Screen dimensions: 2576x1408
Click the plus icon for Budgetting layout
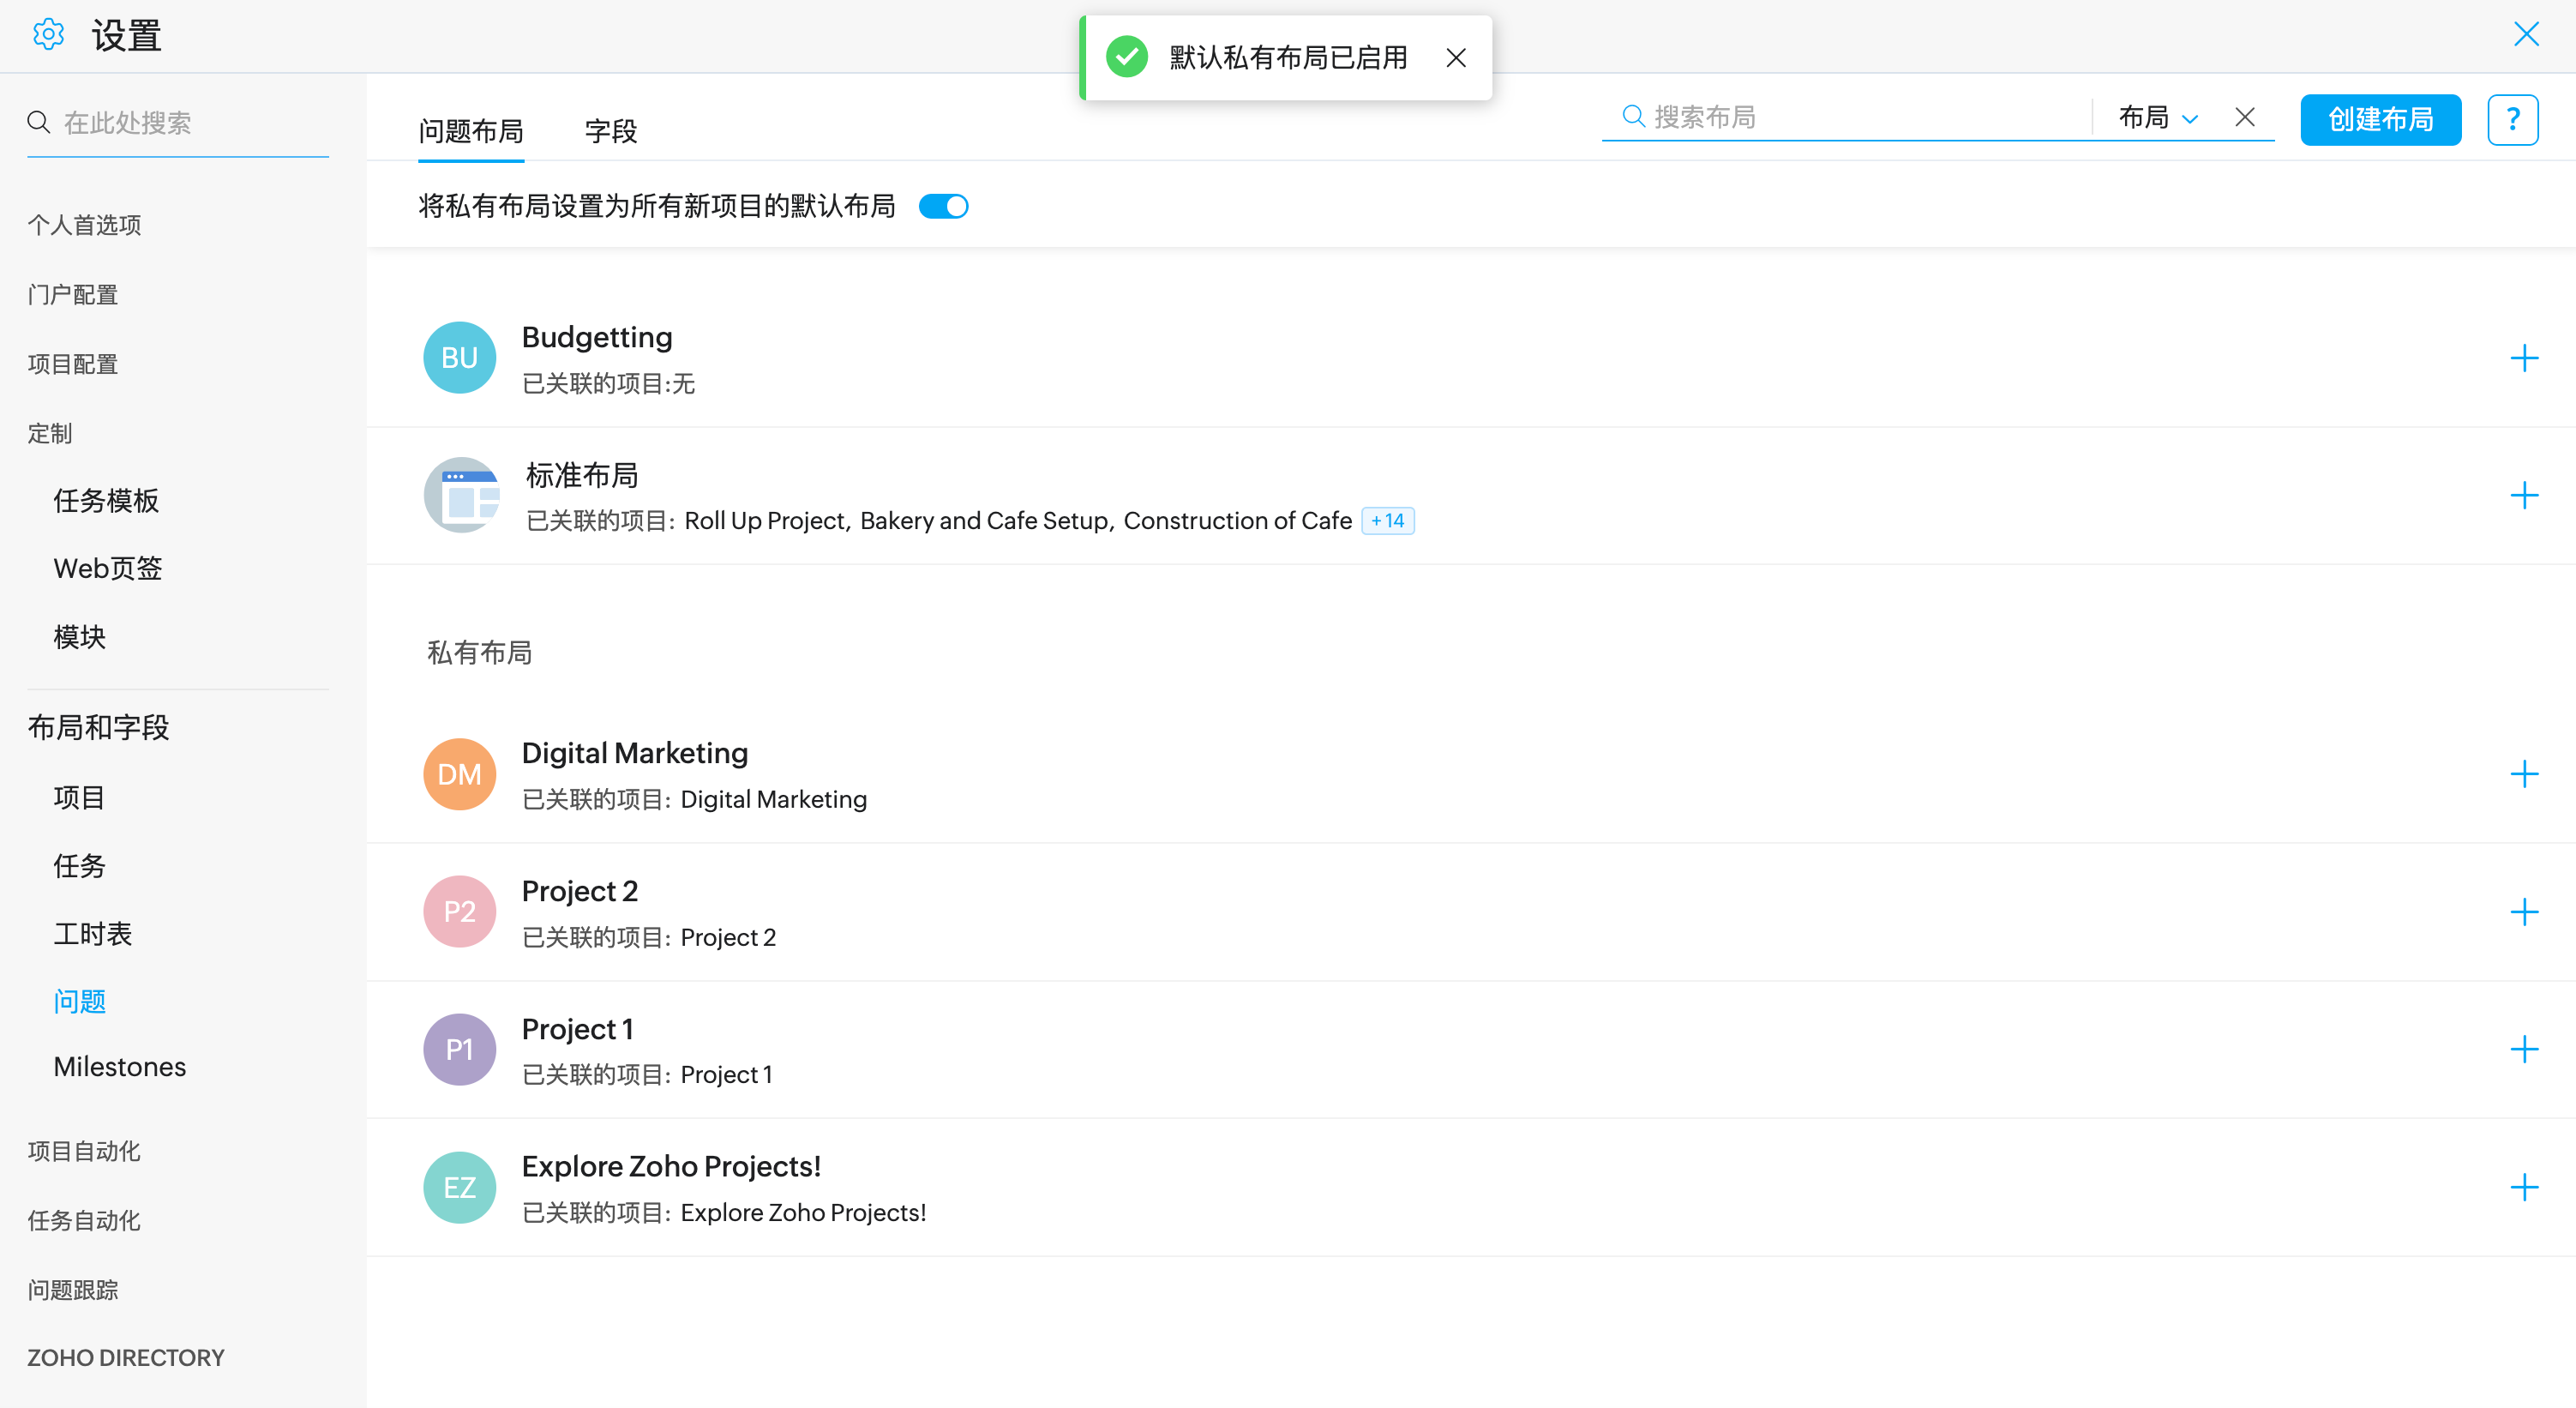click(x=2523, y=358)
